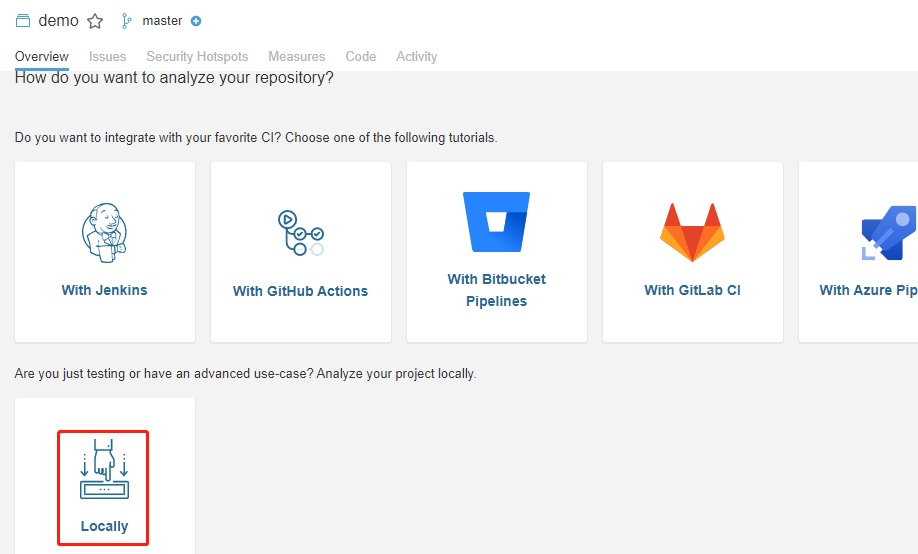The width and height of the screenshot is (918, 554).
Task: Click the GitHub Actions workflow icon
Action: pos(300,233)
